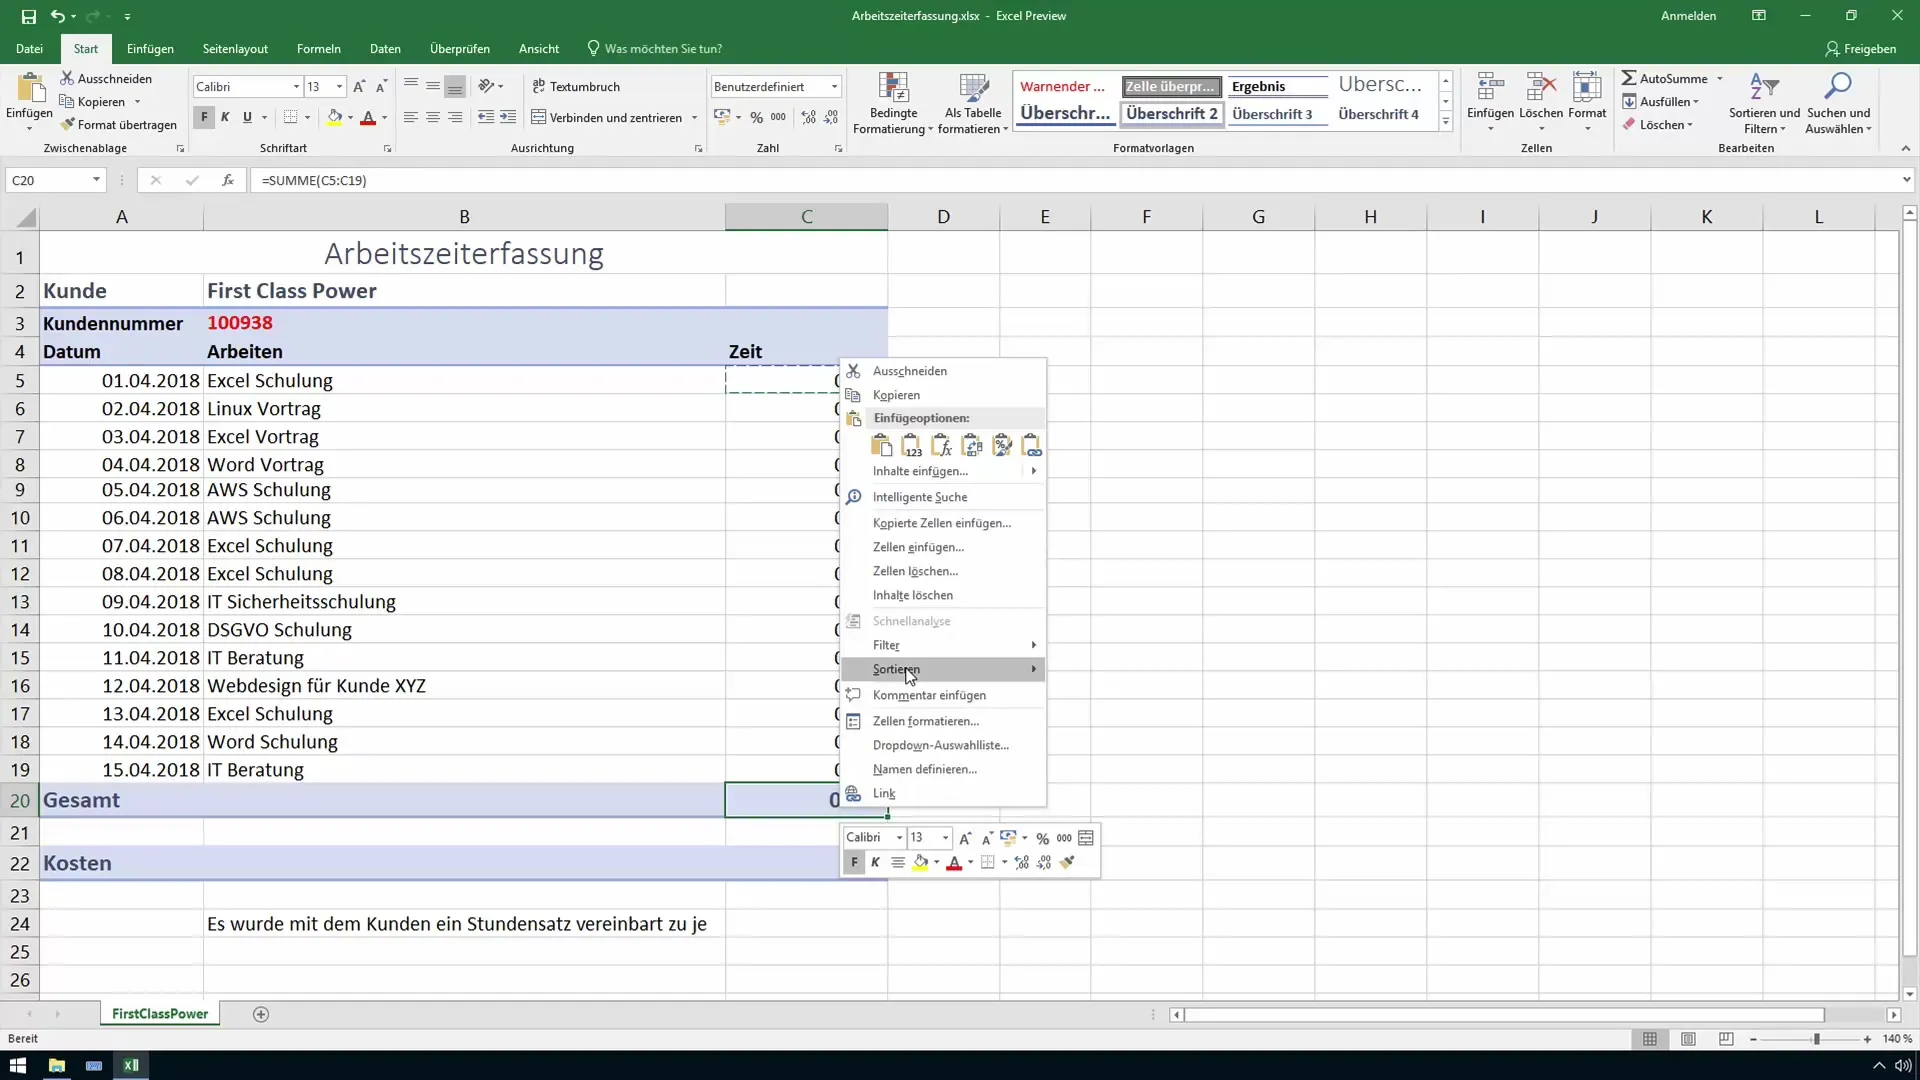Expand the formula bar with the right-side arrow
Screen dimensions: 1920x1080
[1906, 180]
